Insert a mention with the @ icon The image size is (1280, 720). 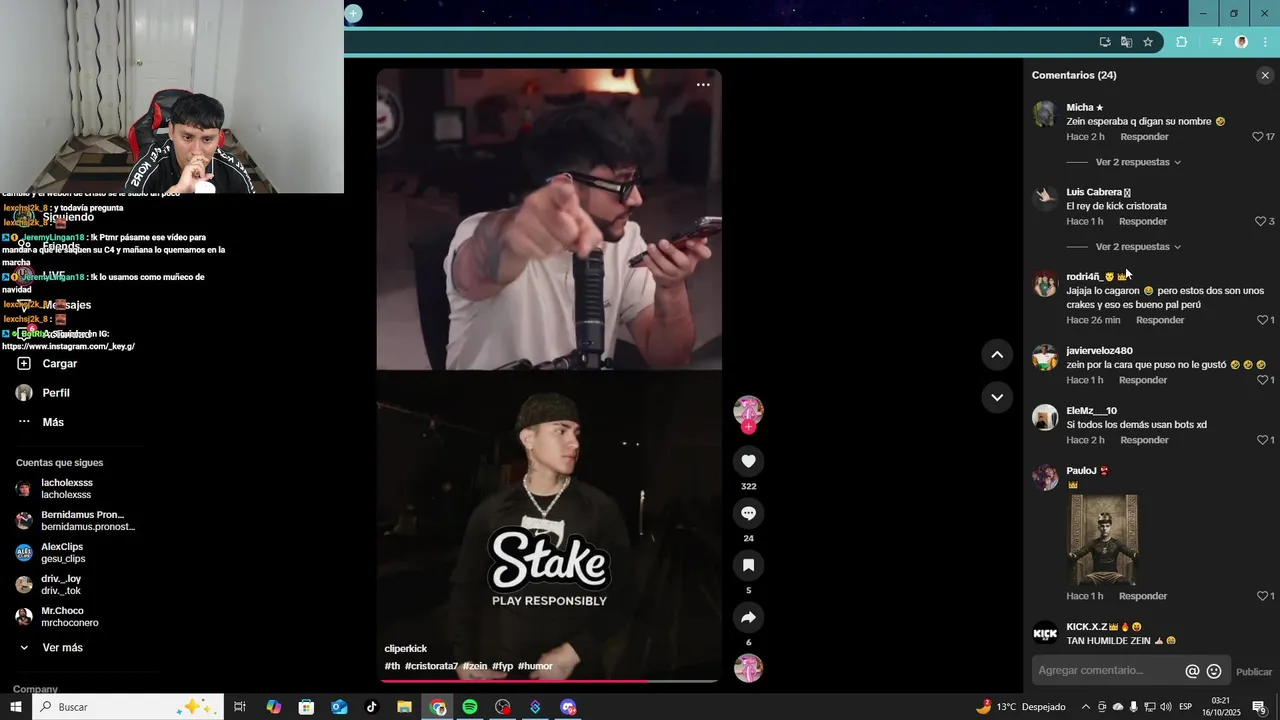tap(1192, 671)
